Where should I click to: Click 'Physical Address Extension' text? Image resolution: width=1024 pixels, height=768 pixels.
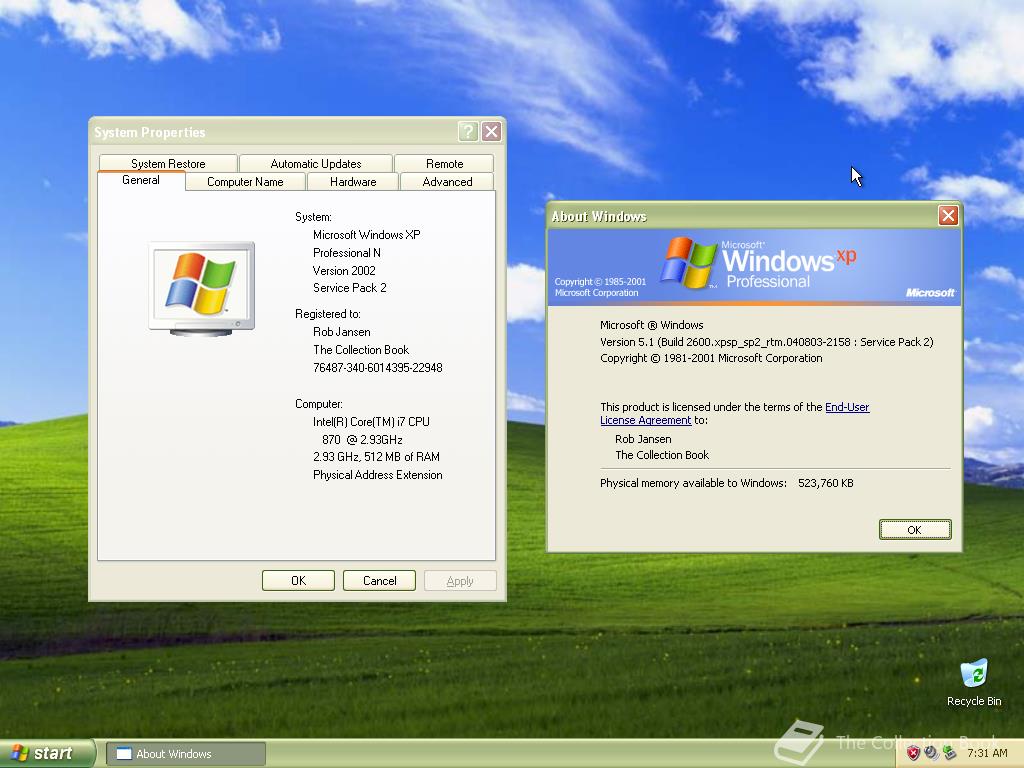point(377,475)
